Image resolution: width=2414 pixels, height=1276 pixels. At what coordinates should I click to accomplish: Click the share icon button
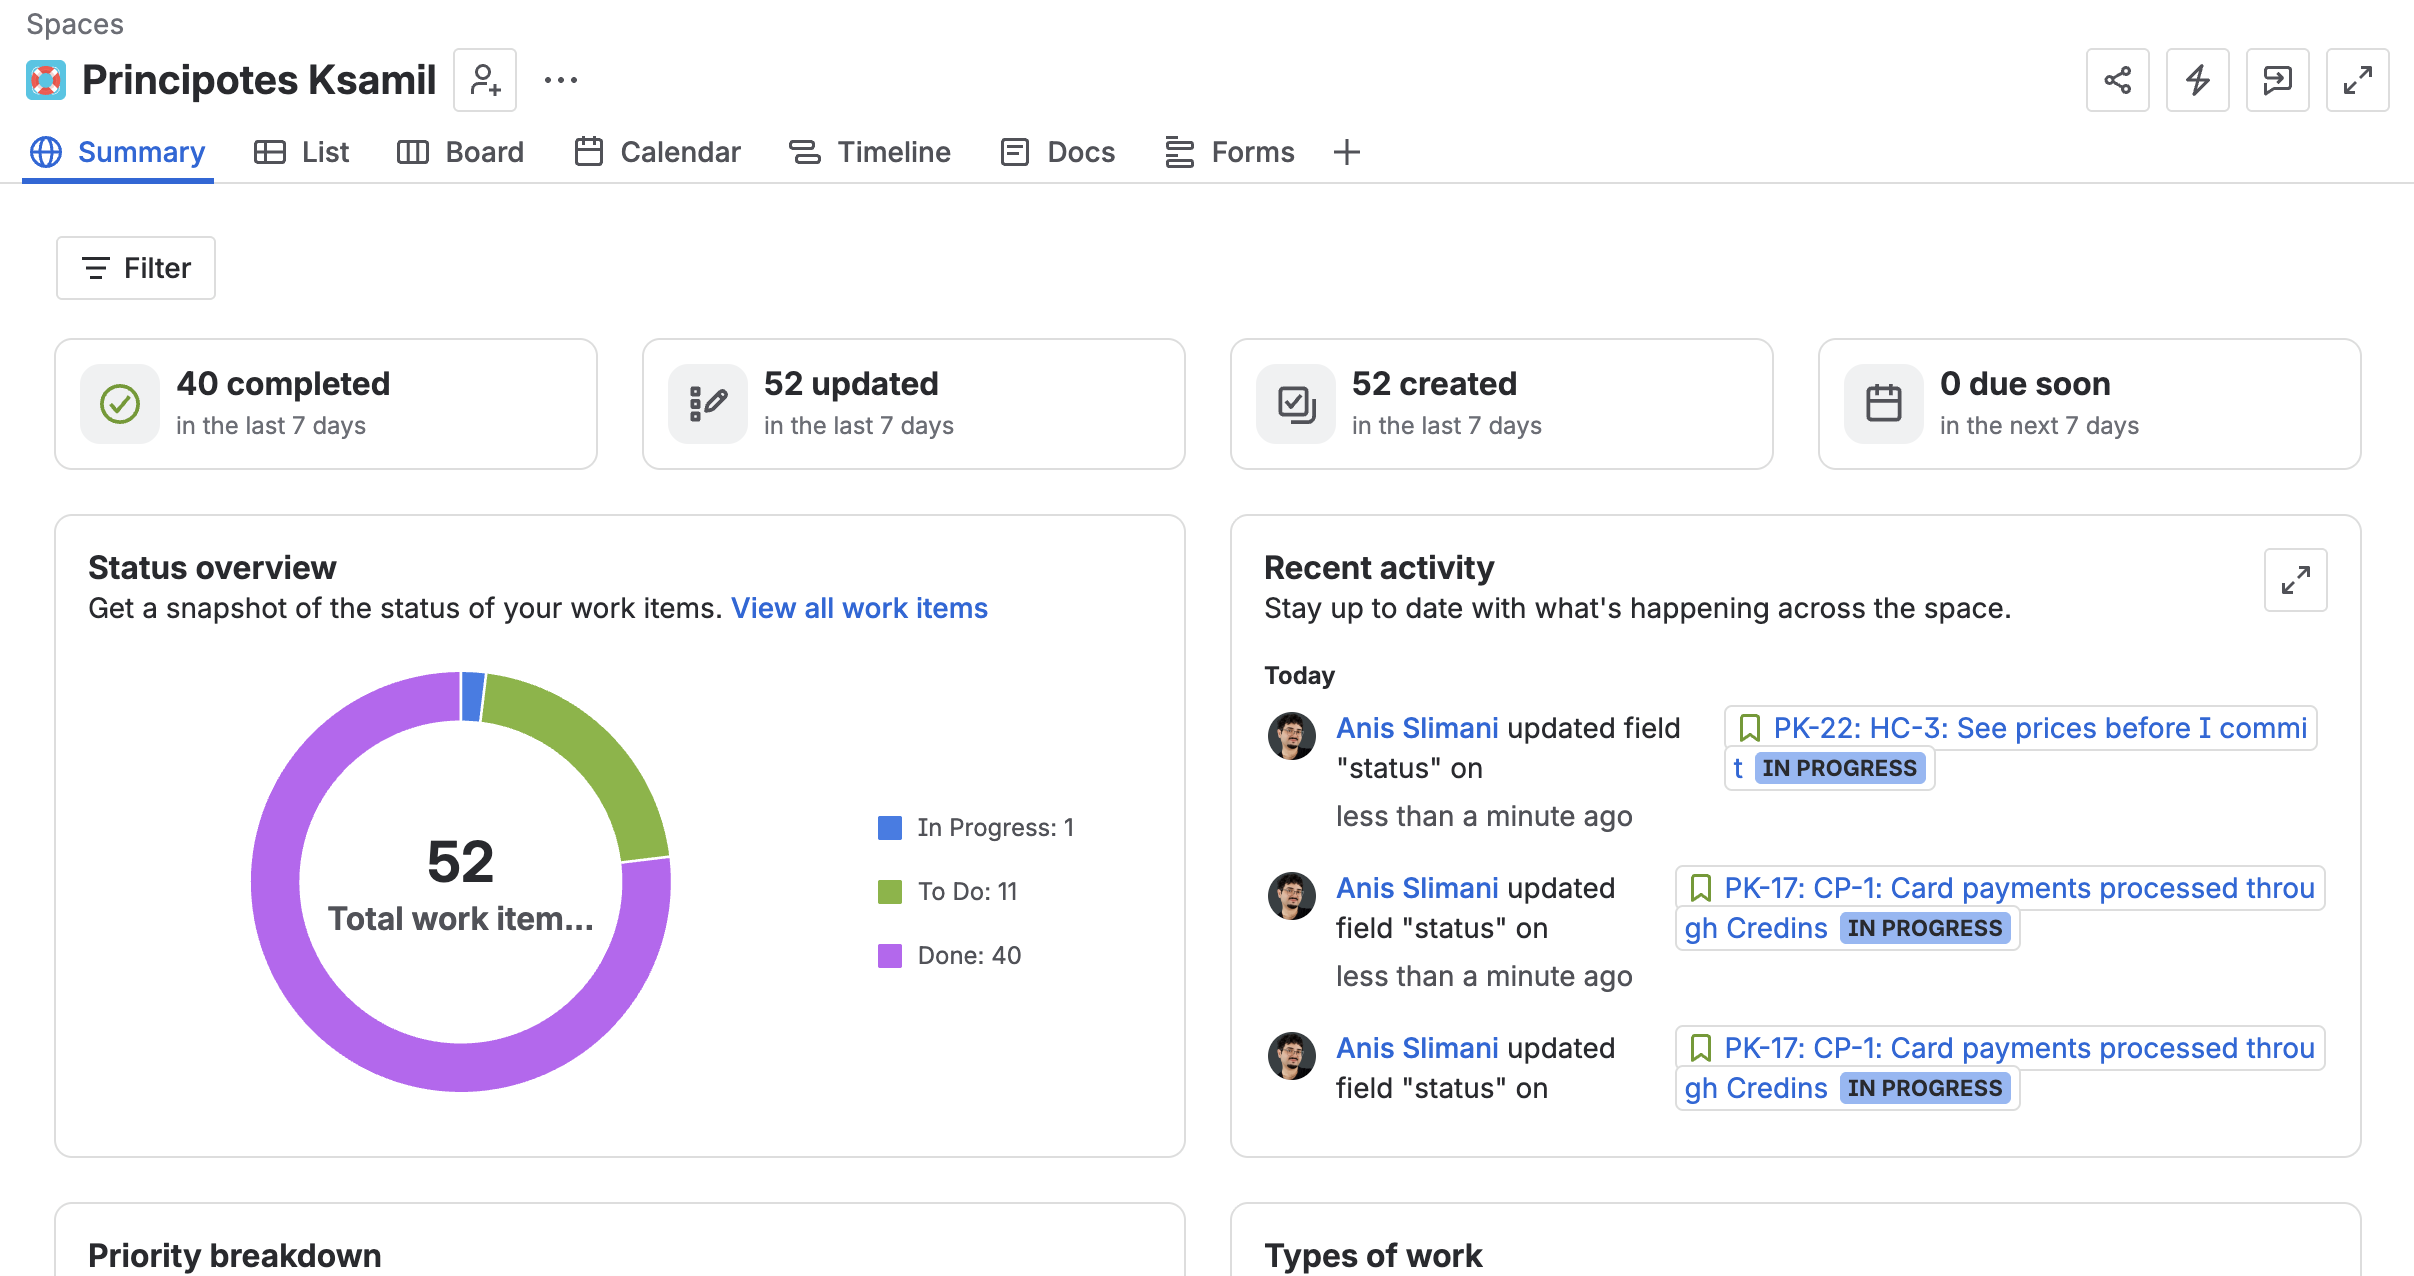coord(2118,80)
